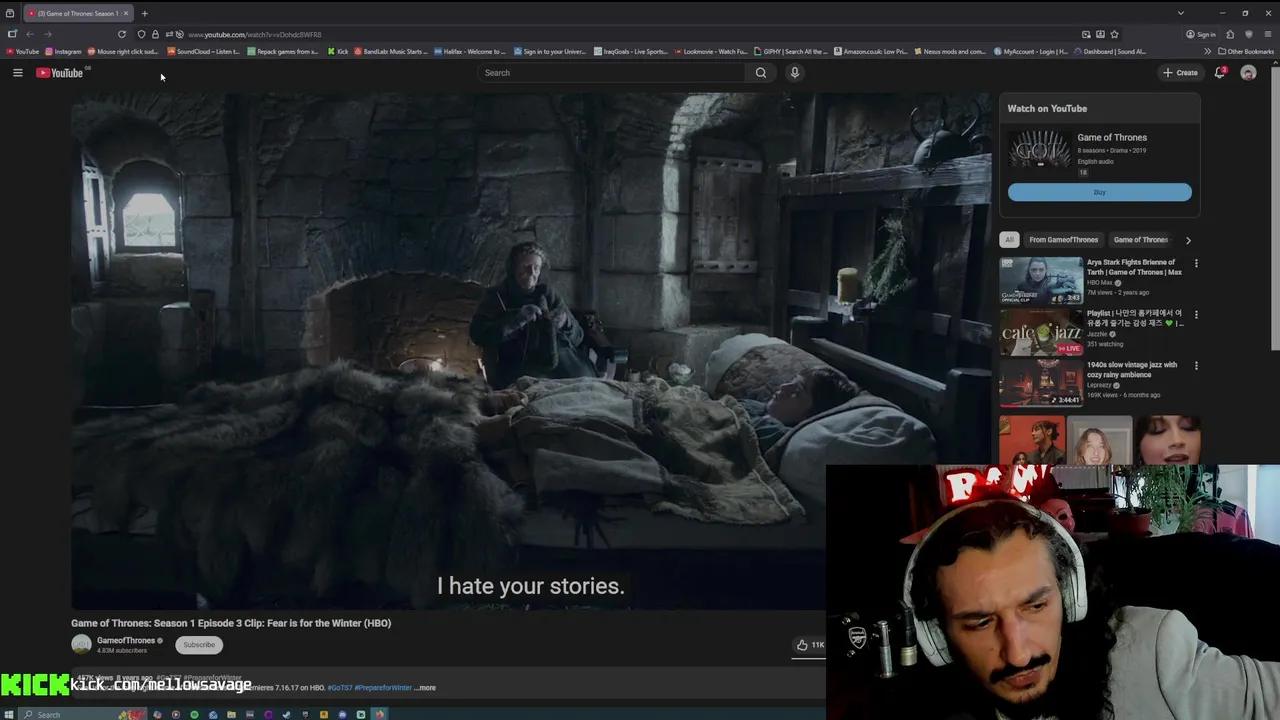
Task: Click the YouTube logo
Action: pyautogui.click(x=60, y=72)
